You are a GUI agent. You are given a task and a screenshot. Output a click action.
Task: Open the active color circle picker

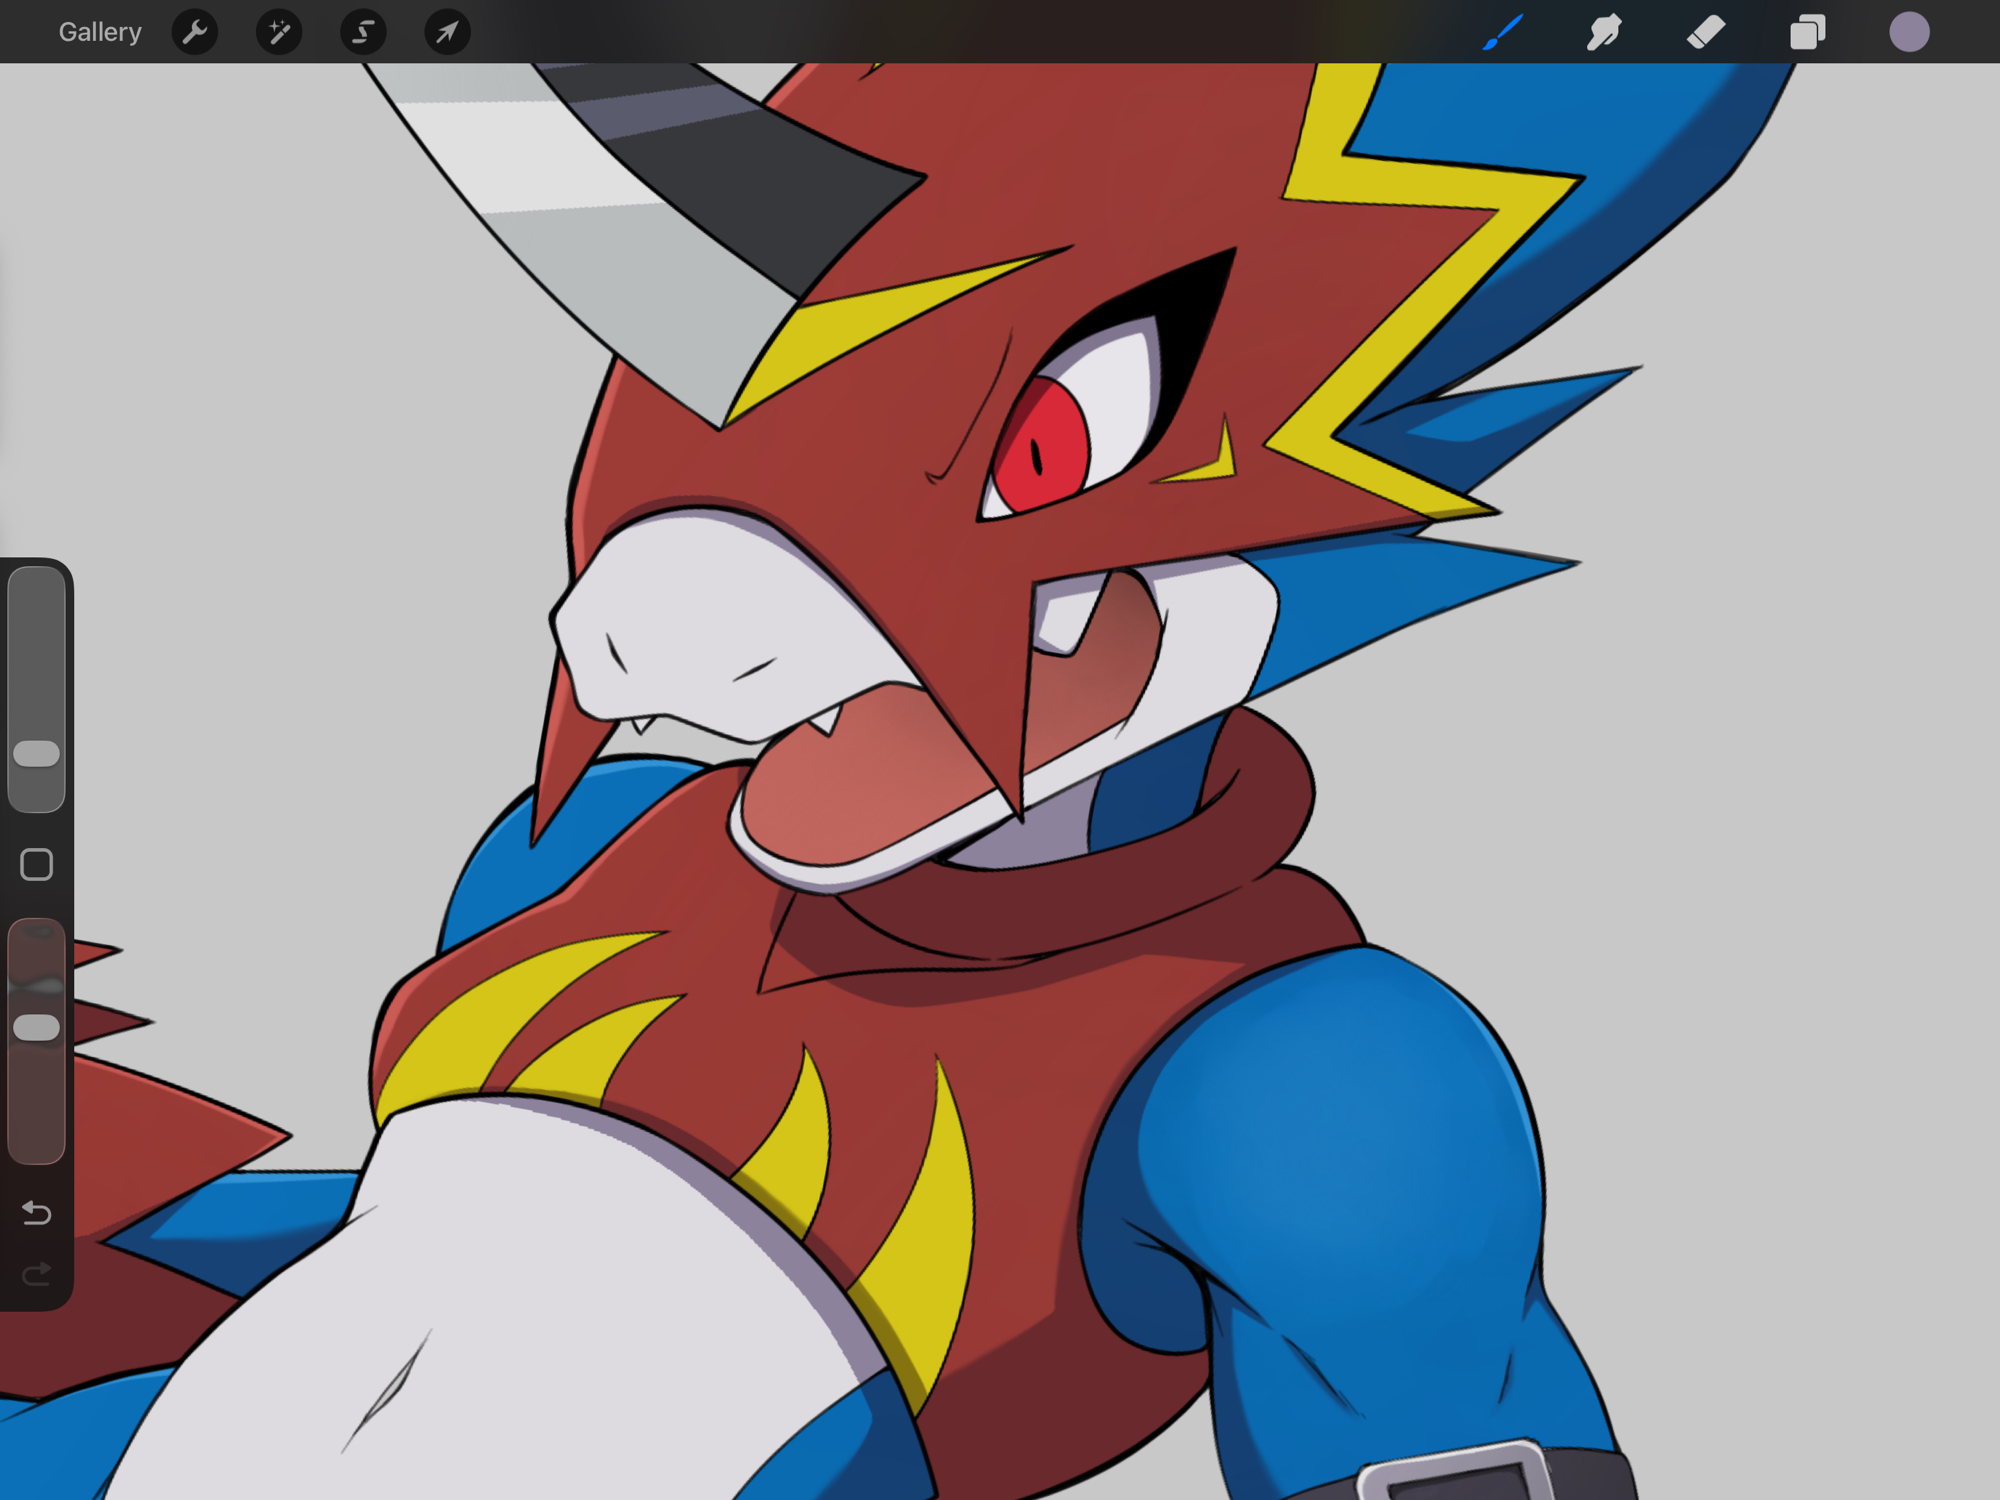coord(1909,32)
